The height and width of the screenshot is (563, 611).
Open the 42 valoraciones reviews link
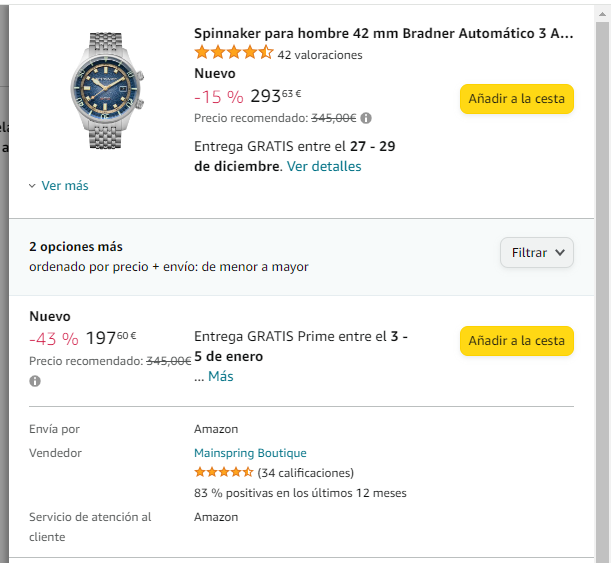pos(320,55)
